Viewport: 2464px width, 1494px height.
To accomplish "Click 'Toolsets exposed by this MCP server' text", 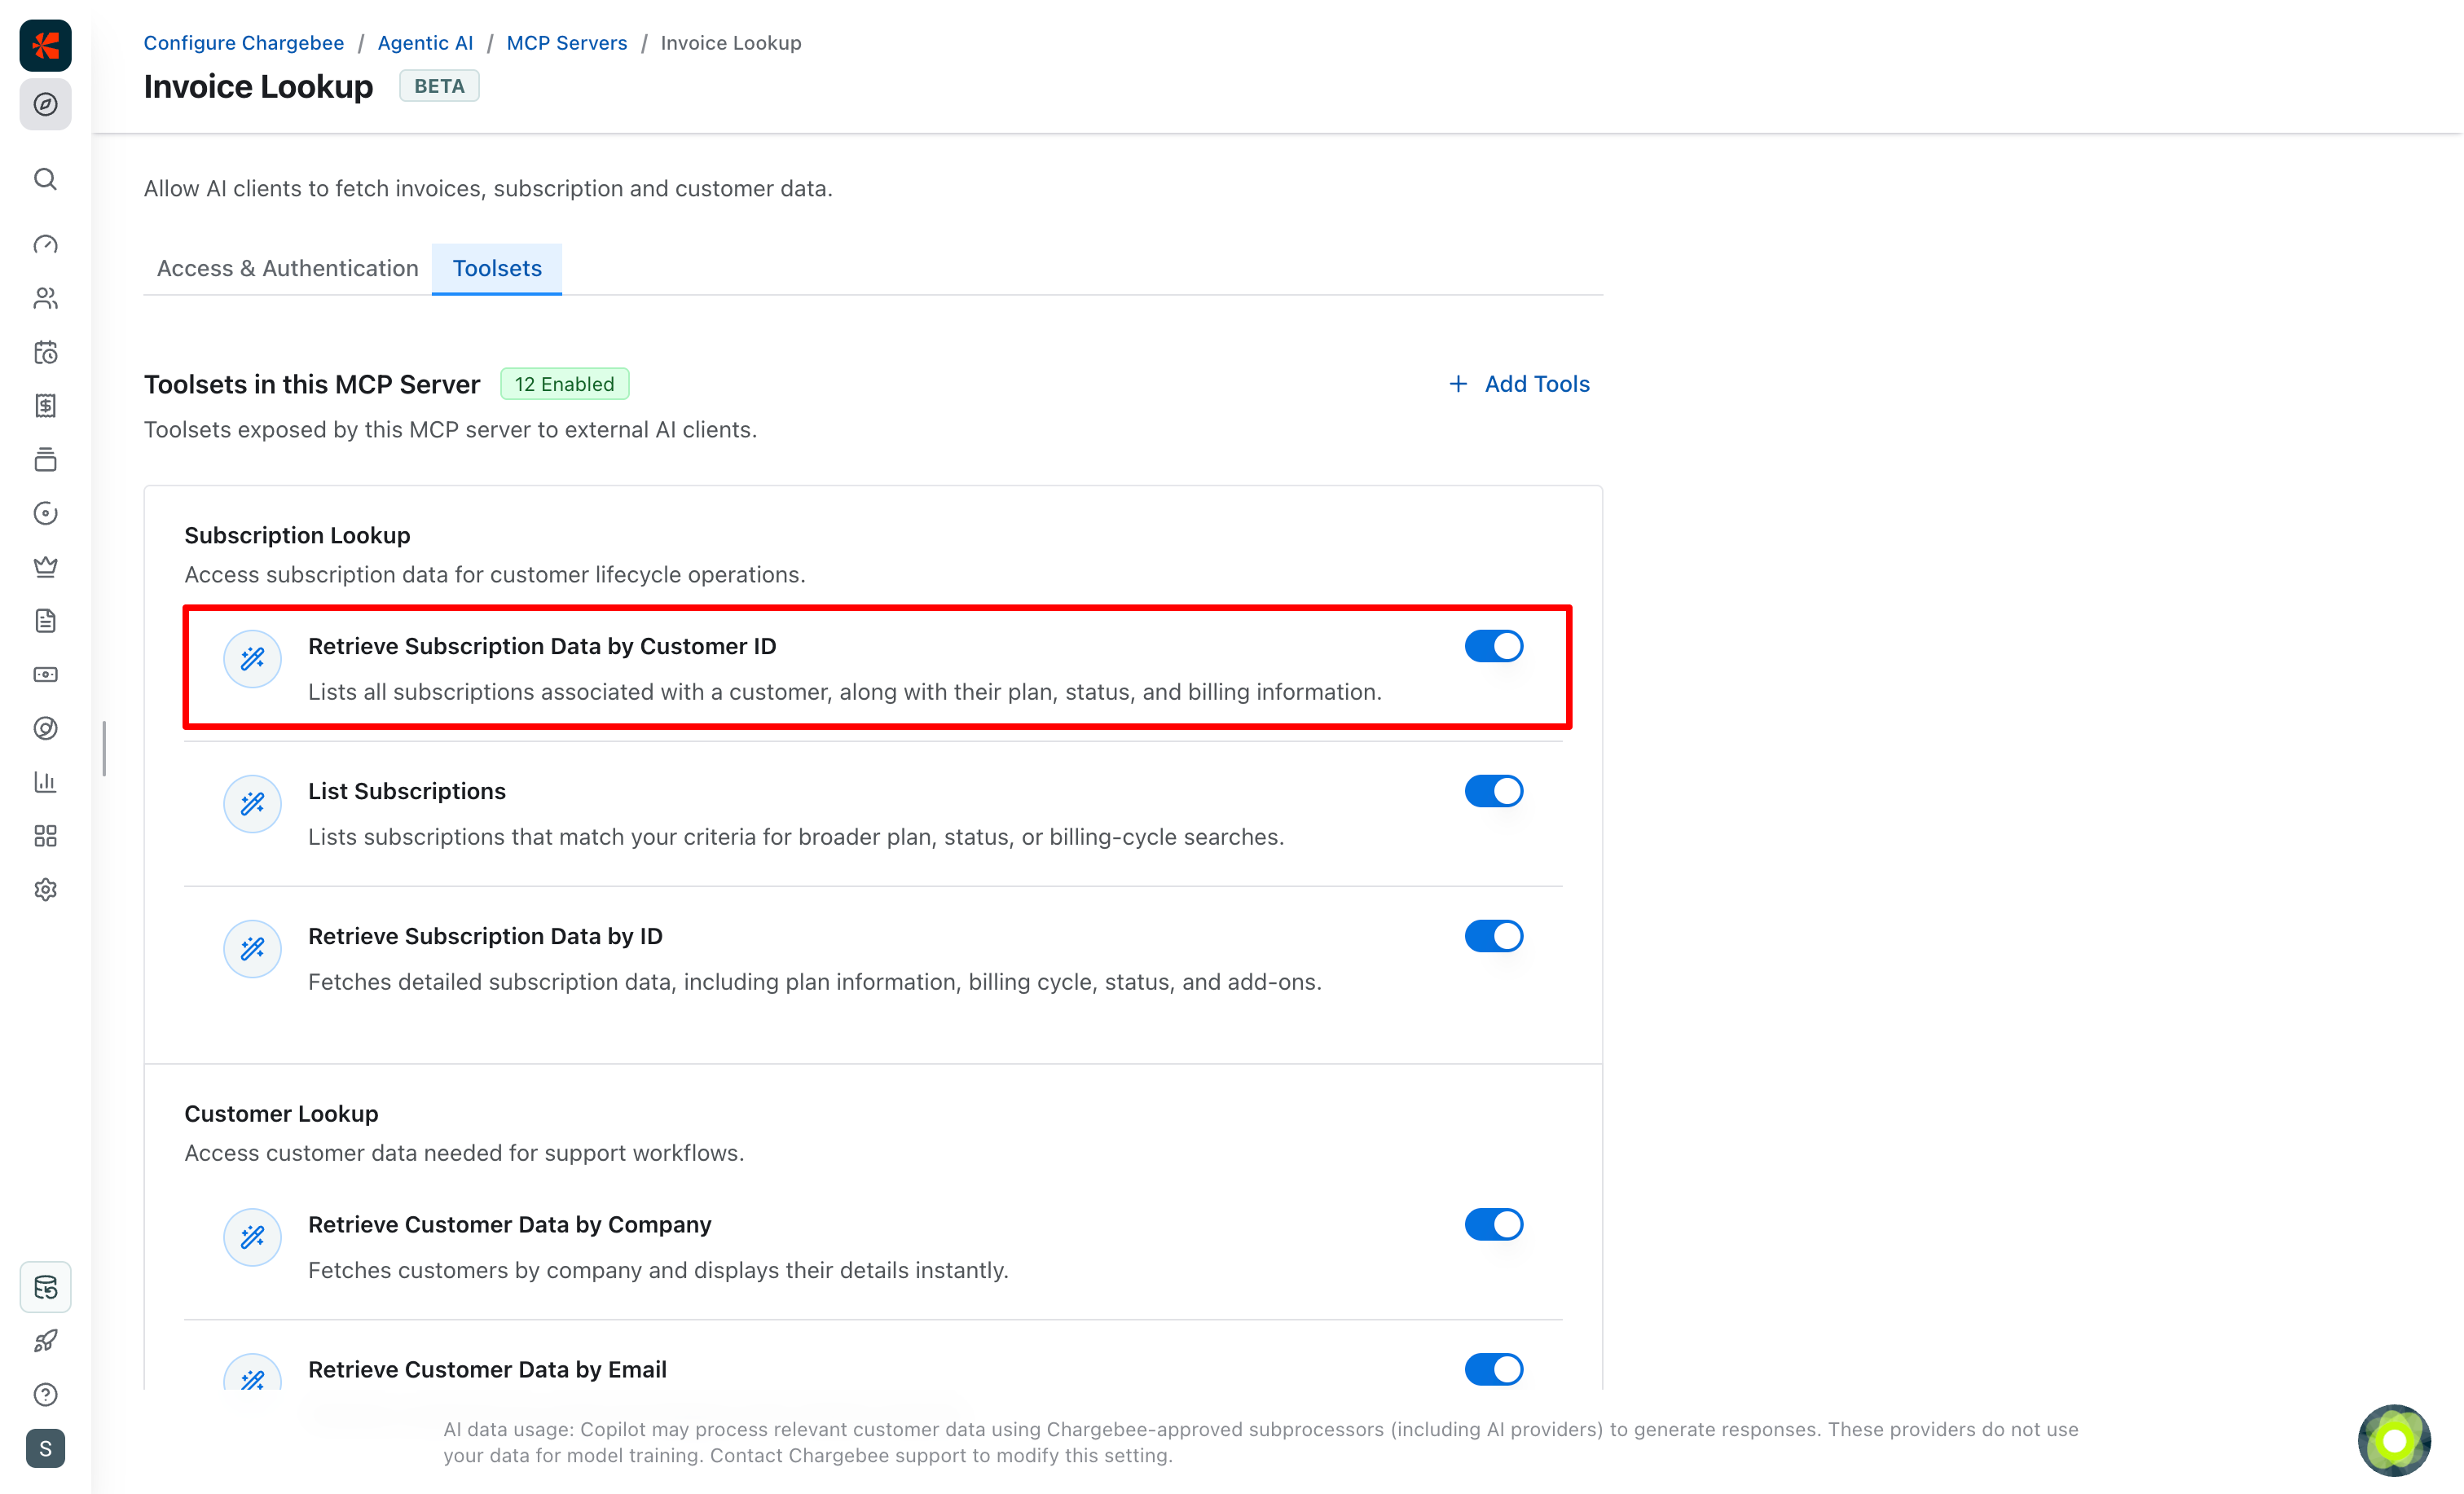I will 450,429.
